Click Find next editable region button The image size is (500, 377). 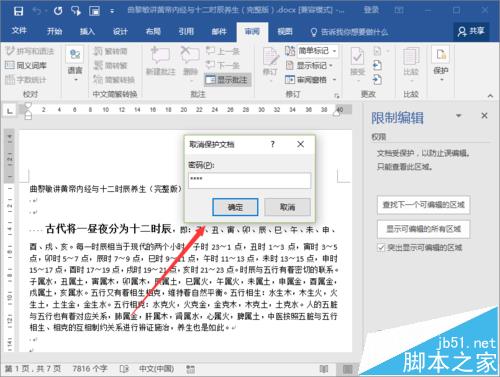coord(423,205)
